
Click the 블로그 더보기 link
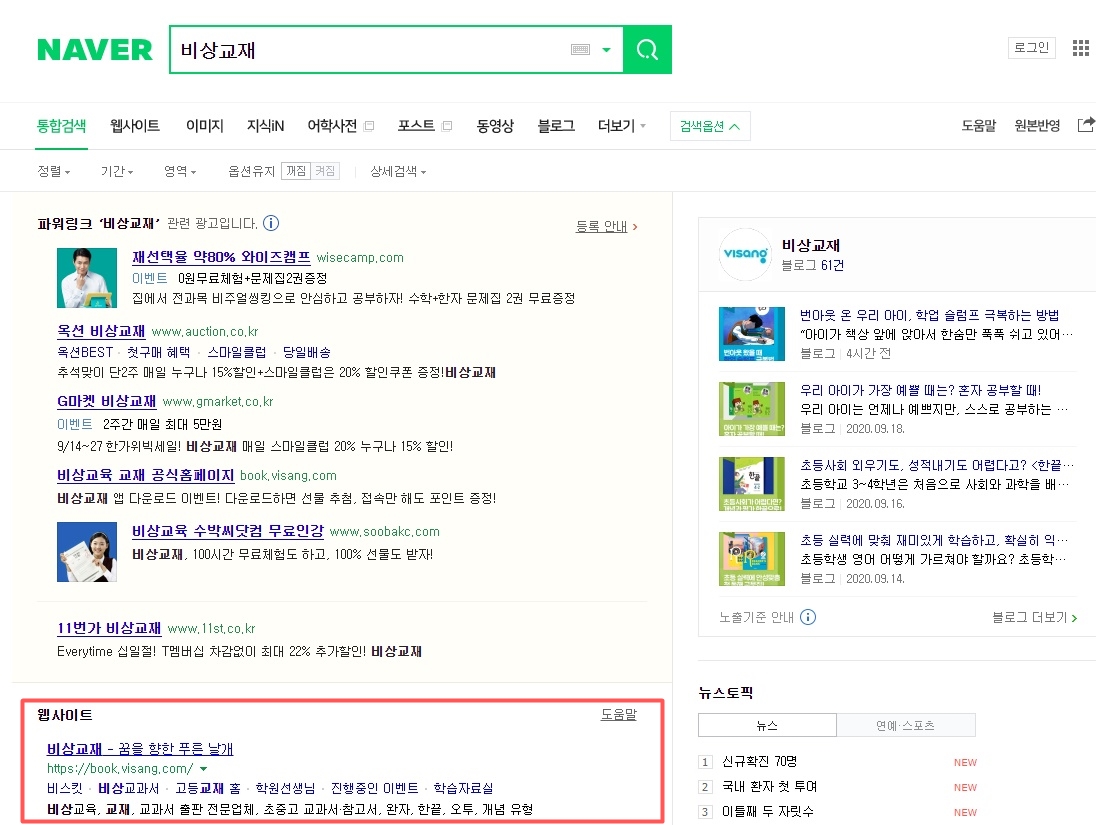coord(1034,617)
